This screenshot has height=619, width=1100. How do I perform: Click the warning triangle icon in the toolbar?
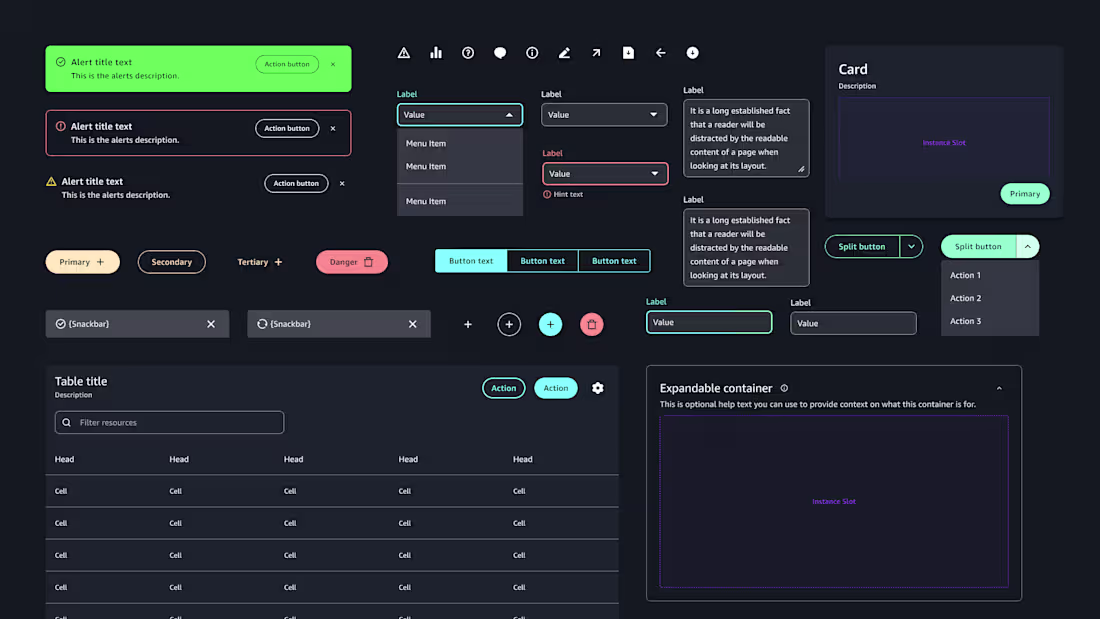[404, 52]
